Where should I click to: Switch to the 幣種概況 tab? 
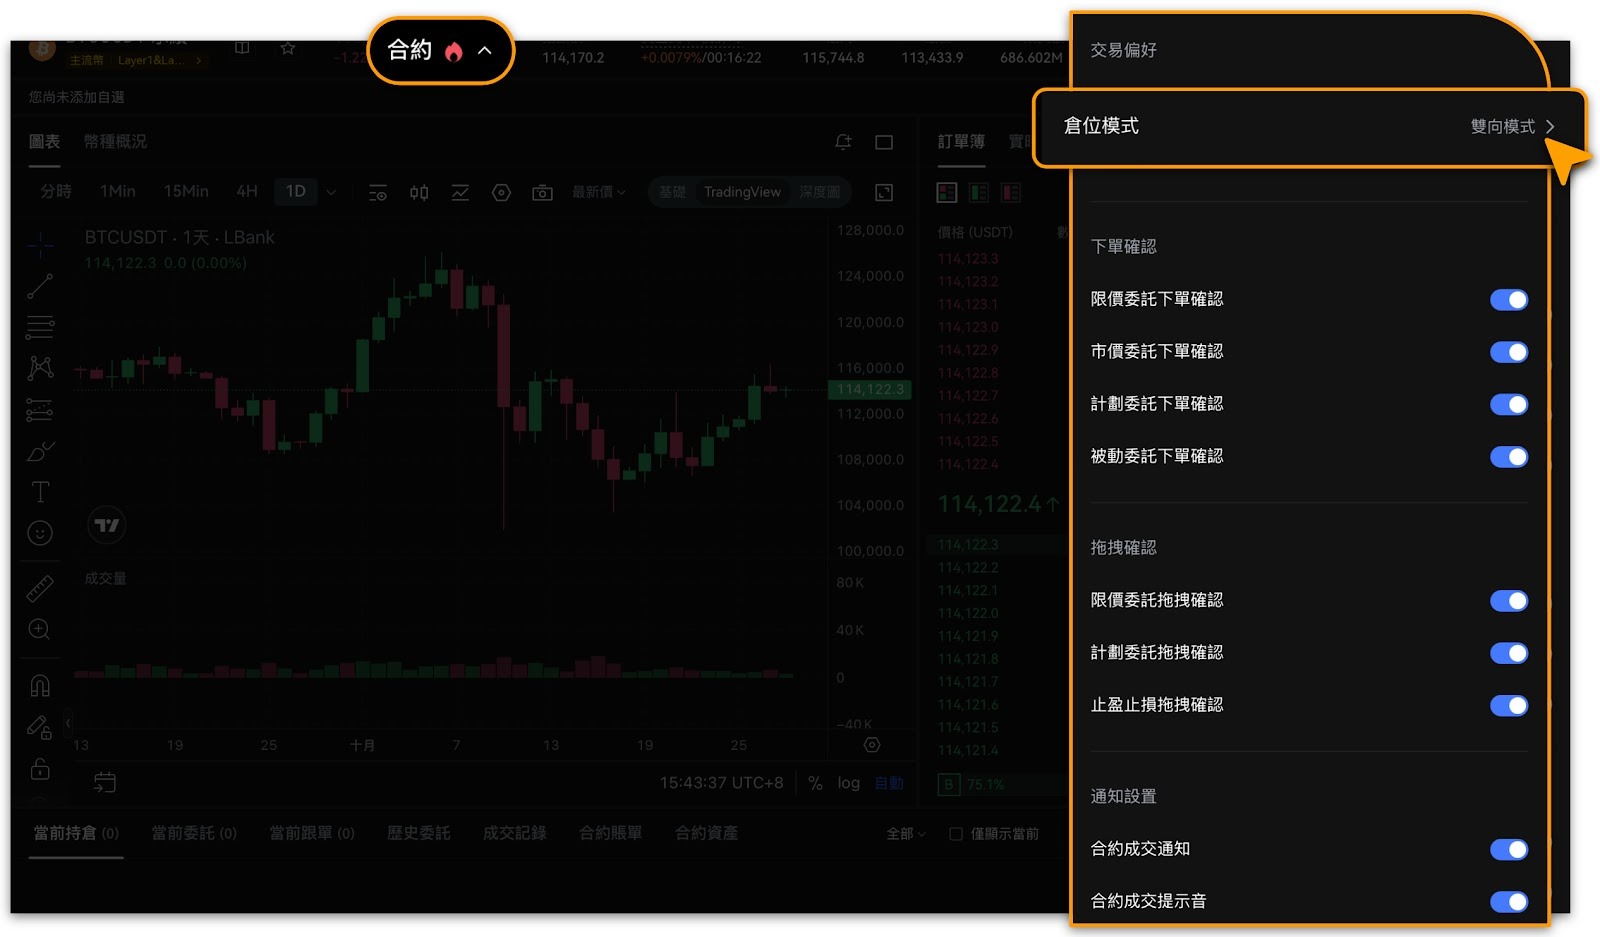(x=115, y=142)
